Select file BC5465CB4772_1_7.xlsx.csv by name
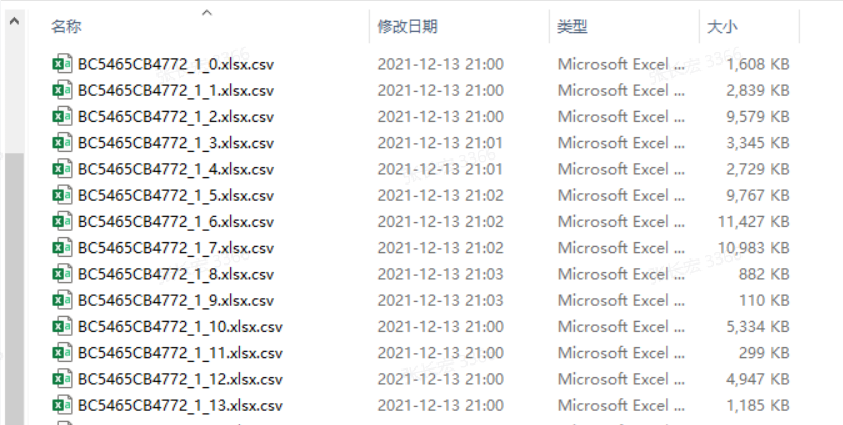The width and height of the screenshot is (843, 425). click(x=176, y=248)
